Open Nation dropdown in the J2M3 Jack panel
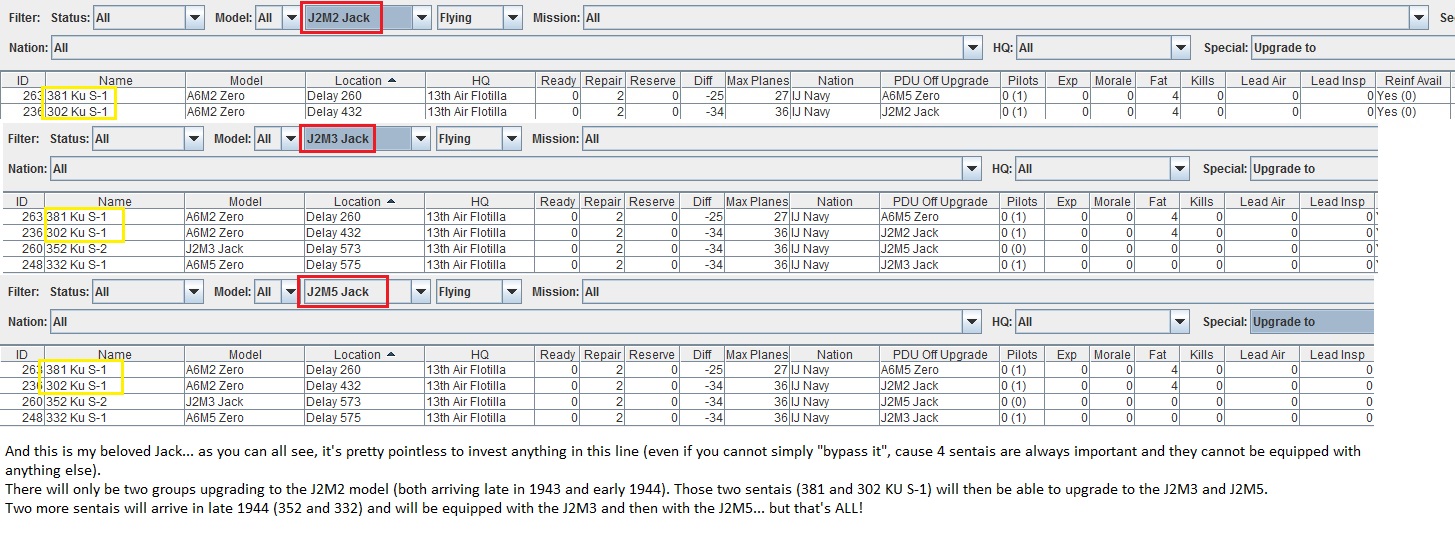 tap(517, 169)
